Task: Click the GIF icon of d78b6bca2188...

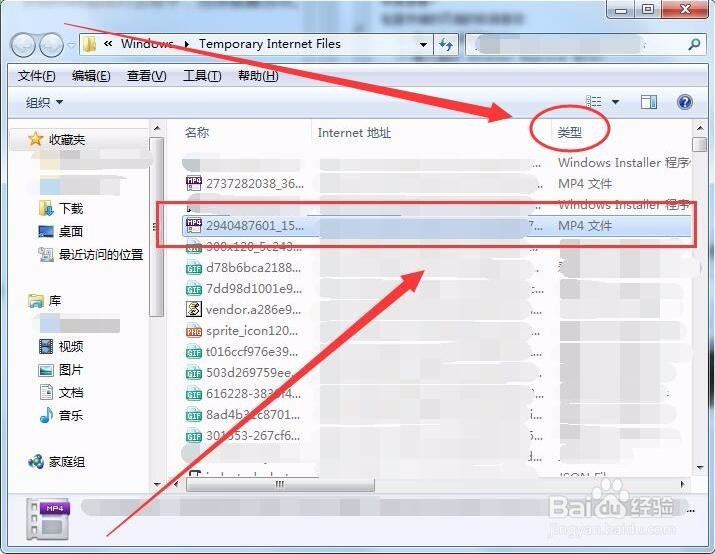Action: (194, 269)
